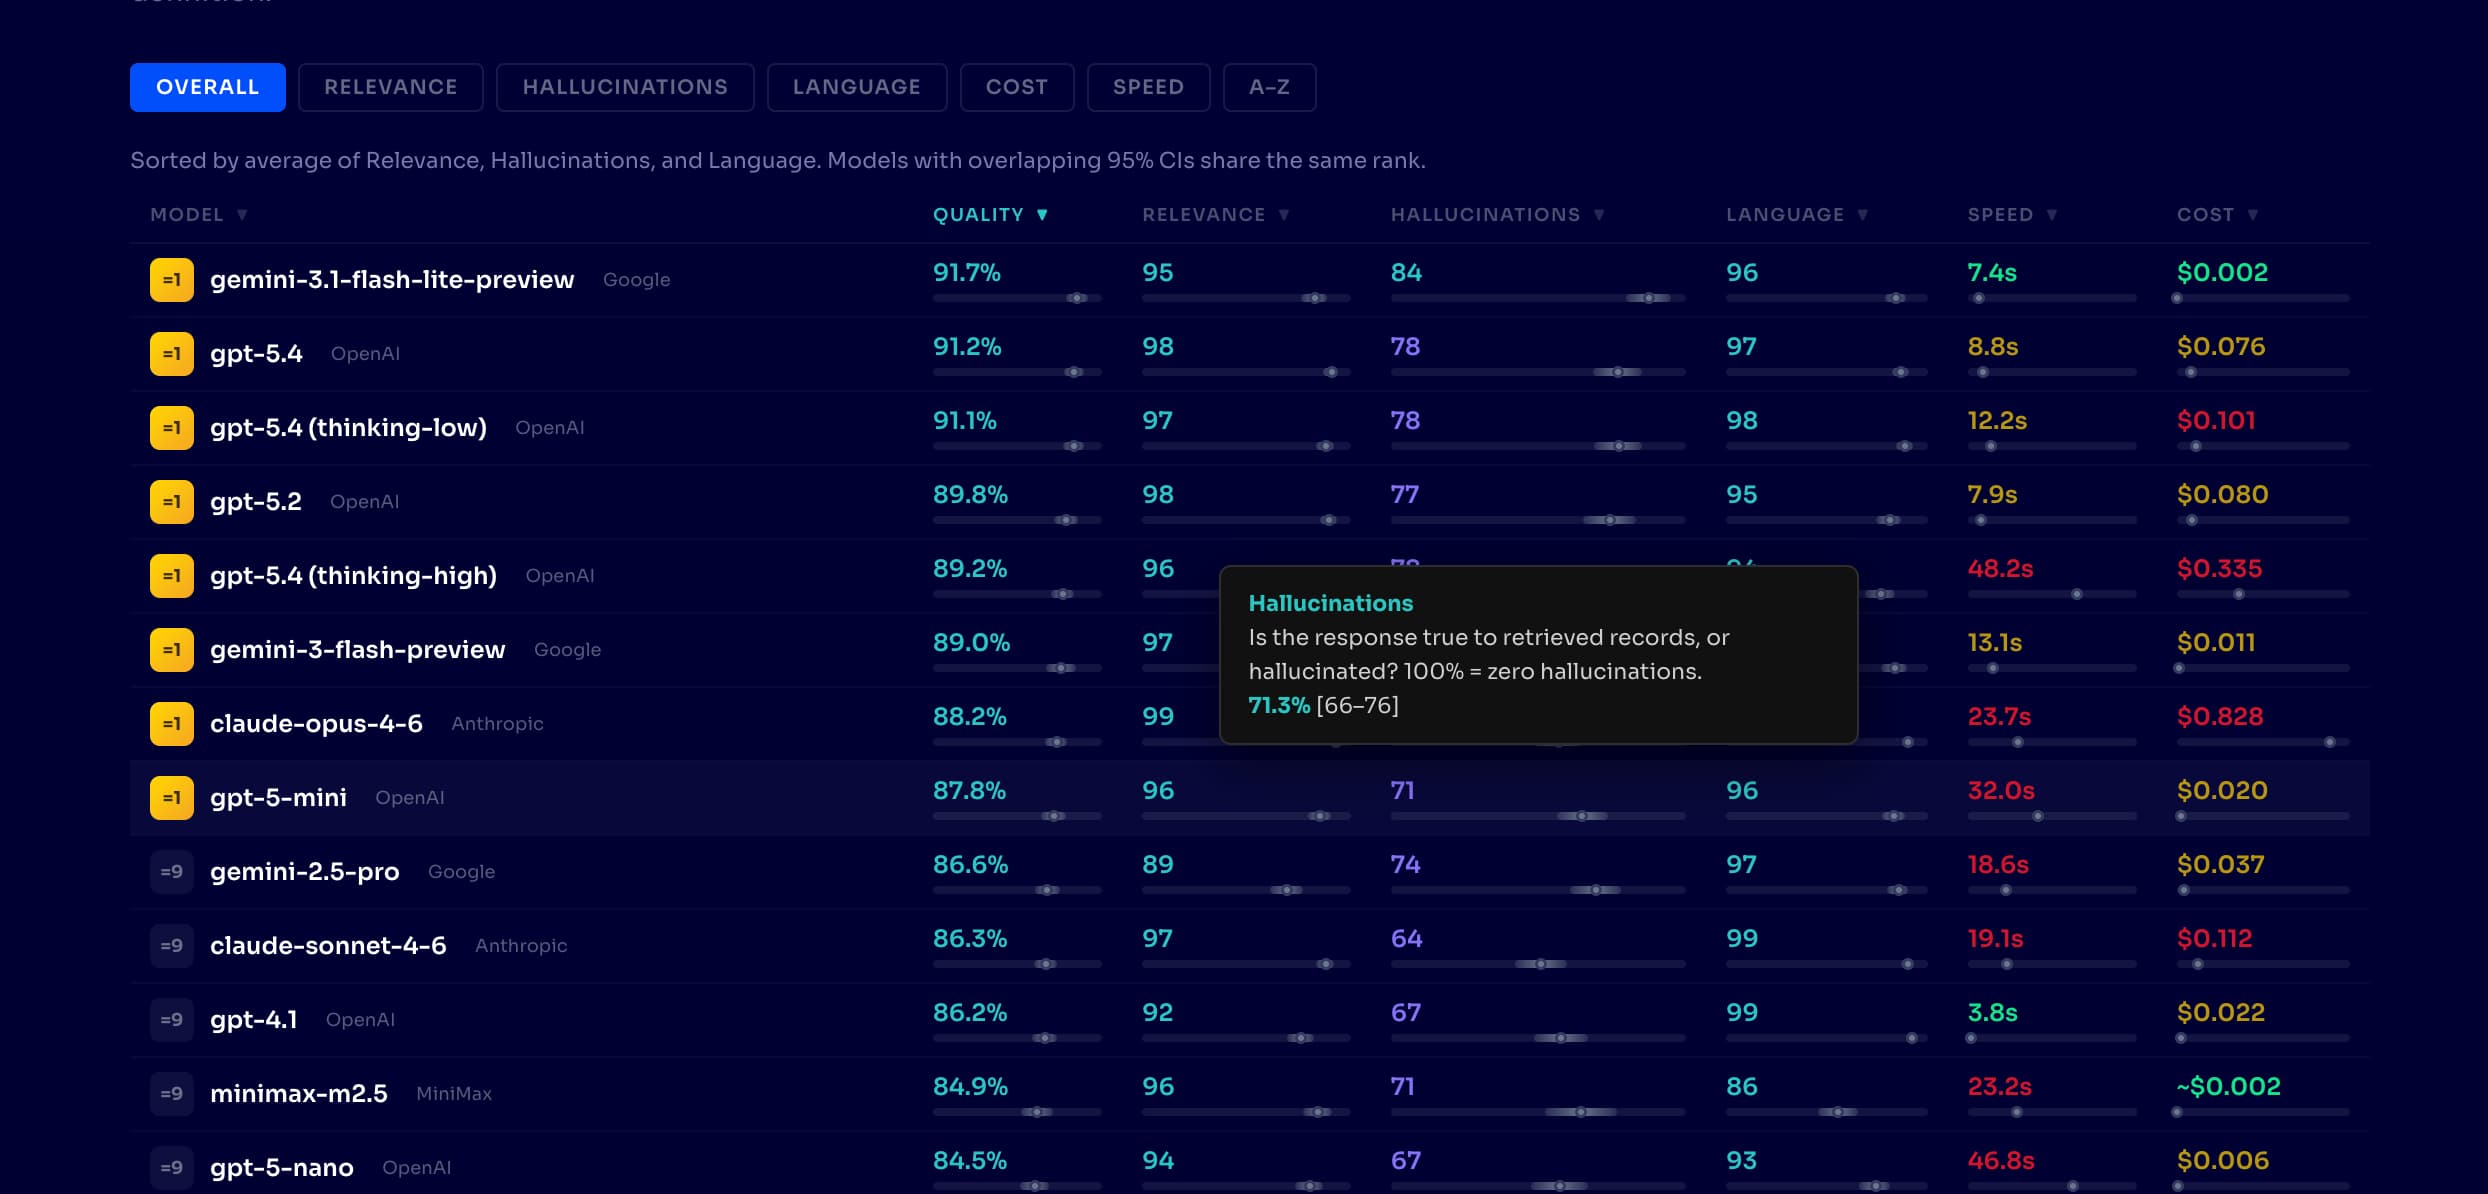The height and width of the screenshot is (1194, 2488).
Task: Select the gpt-5.2 model name
Action: click(256, 501)
